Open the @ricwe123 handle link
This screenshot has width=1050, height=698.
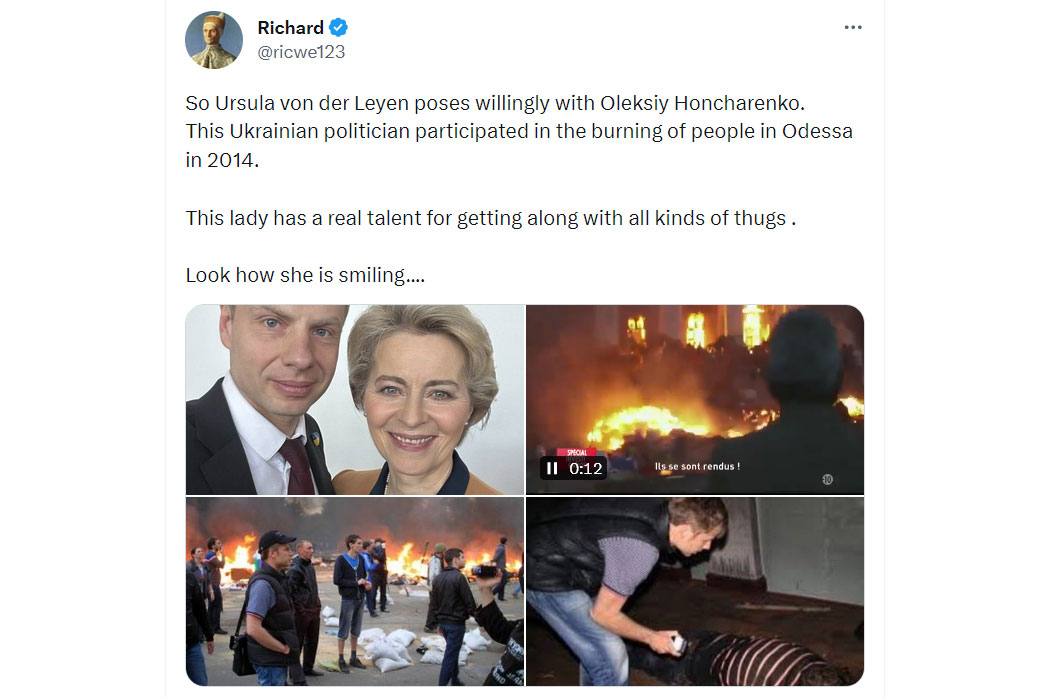pyautogui.click(x=301, y=52)
